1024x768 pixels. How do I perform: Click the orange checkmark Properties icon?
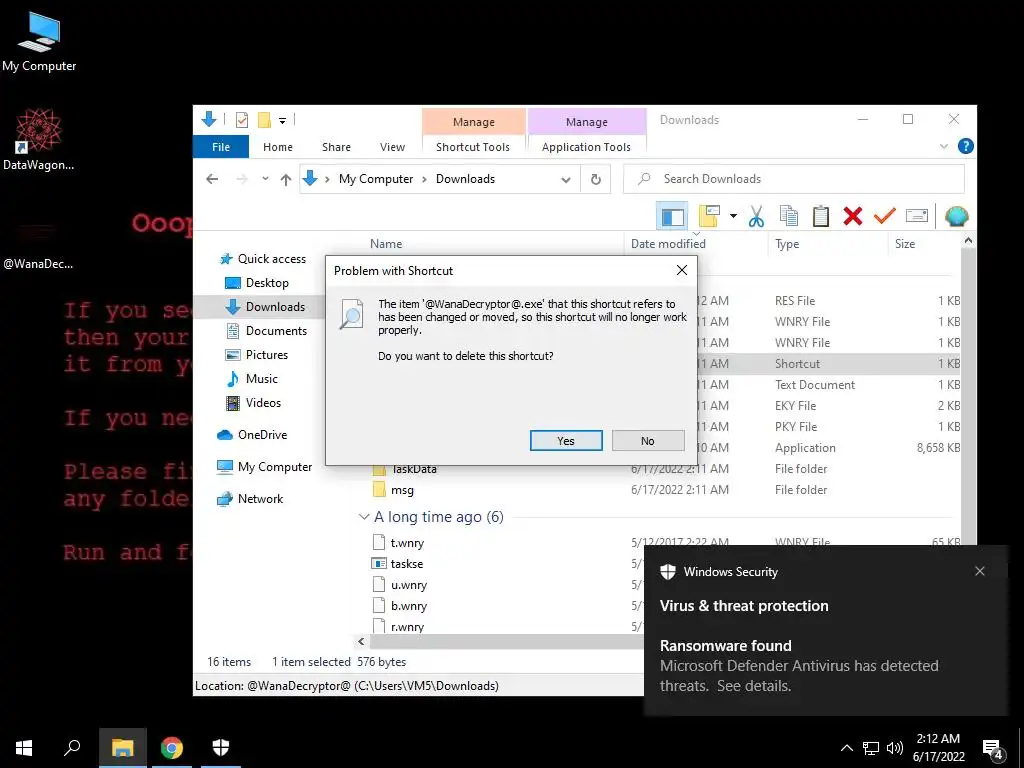click(884, 216)
